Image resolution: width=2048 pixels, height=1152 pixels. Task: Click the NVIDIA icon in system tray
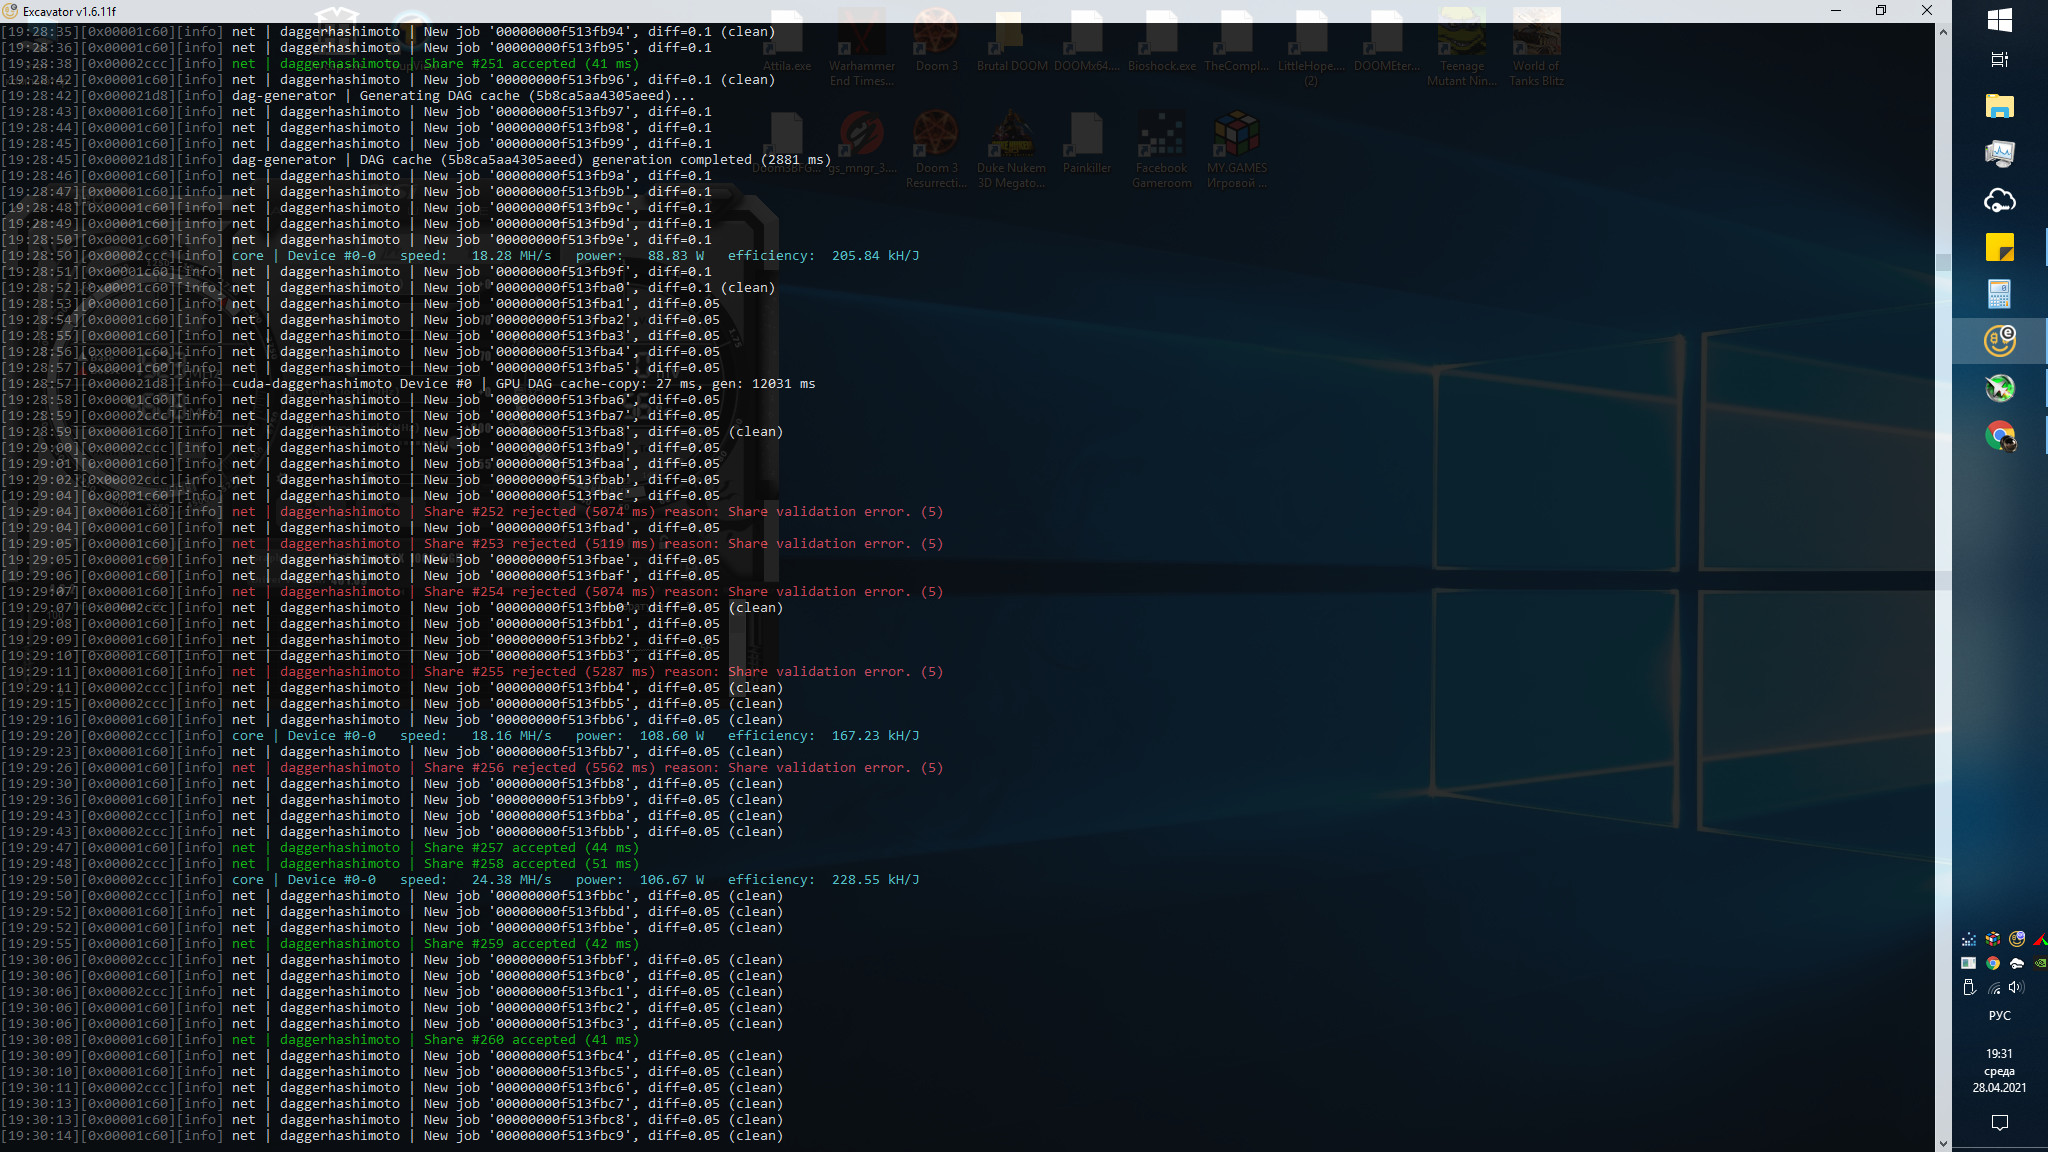pos(2040,963)
